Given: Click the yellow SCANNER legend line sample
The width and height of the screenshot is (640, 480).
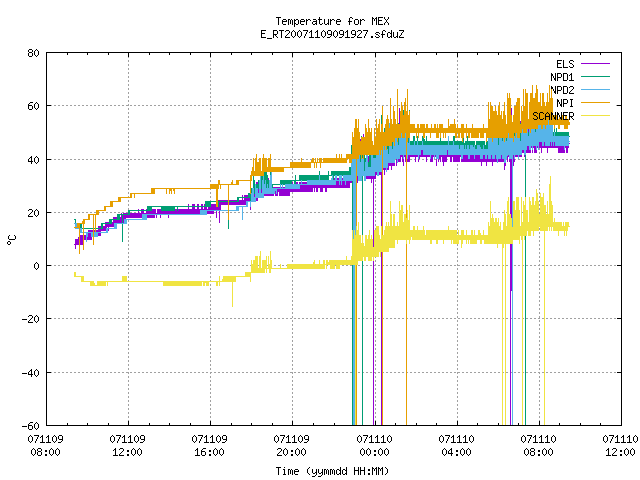Looking at the screenshot, I should [x=595, y=116].
